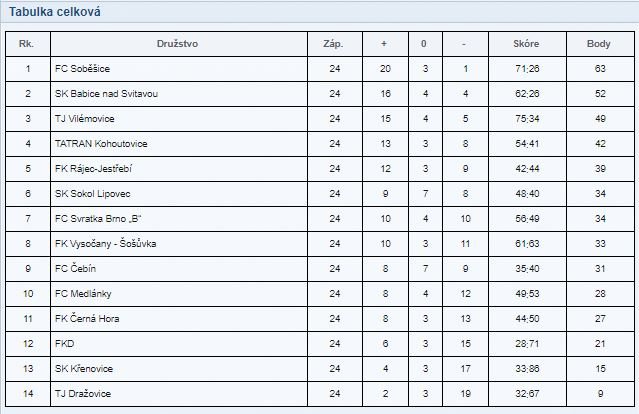This screenshot has width=639, height=414.
Task: Open FK Černá Hora team entry
Action: [87, 319]
